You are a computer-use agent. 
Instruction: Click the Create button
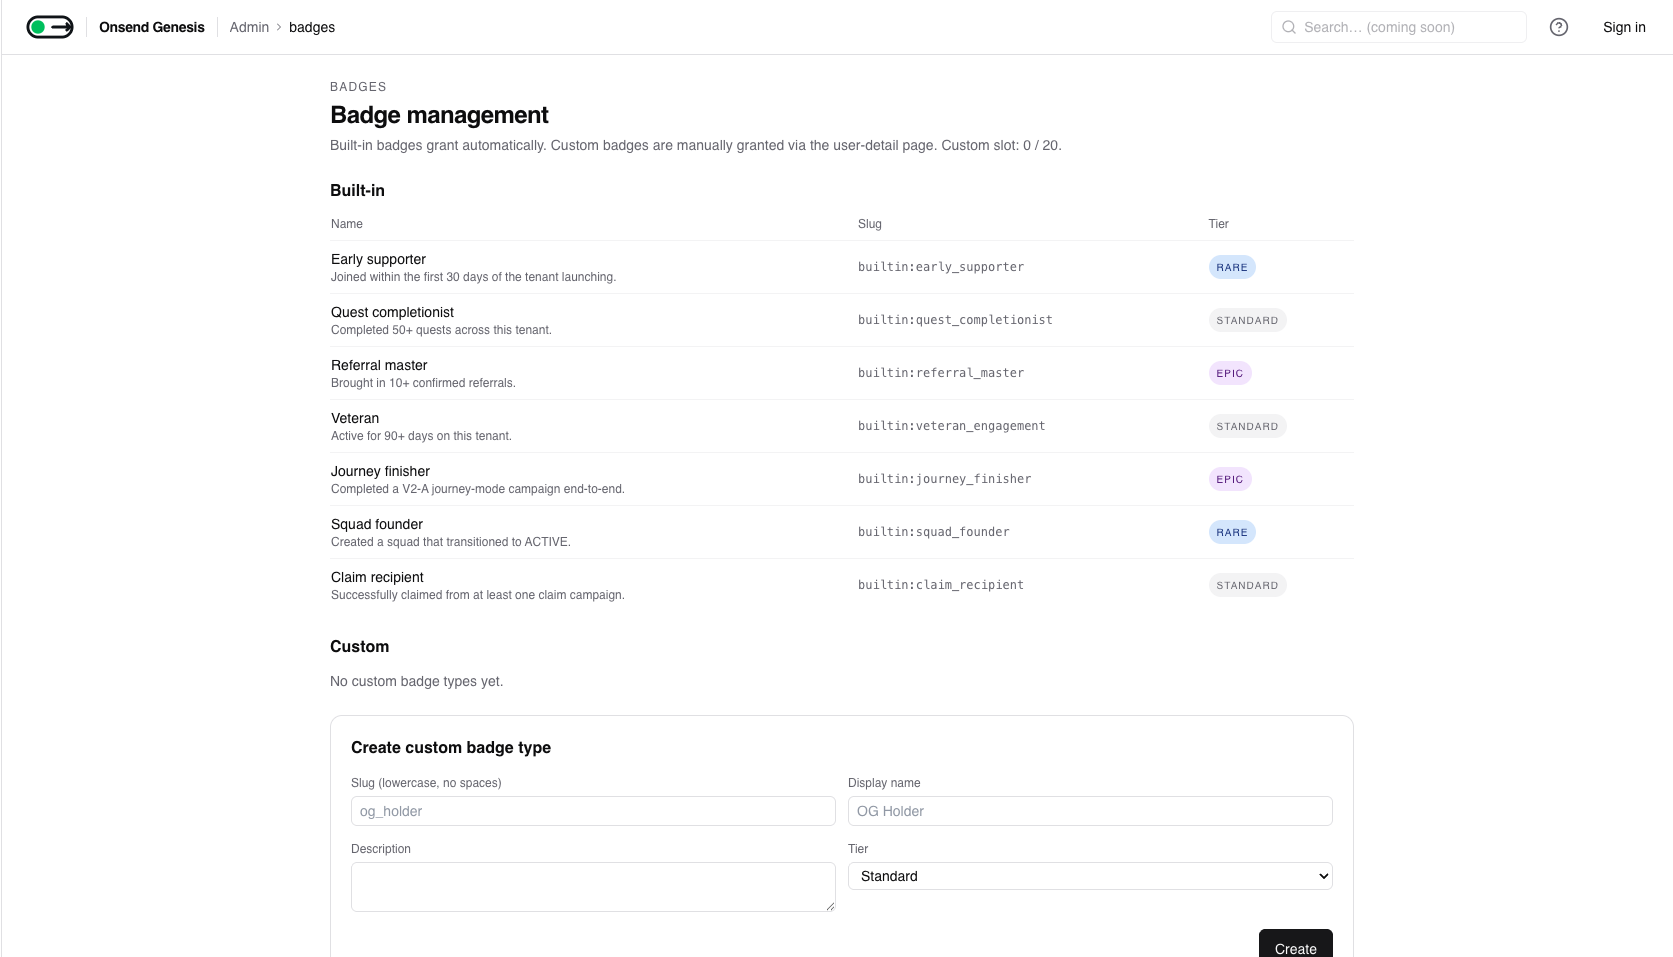coord(1295,945)
